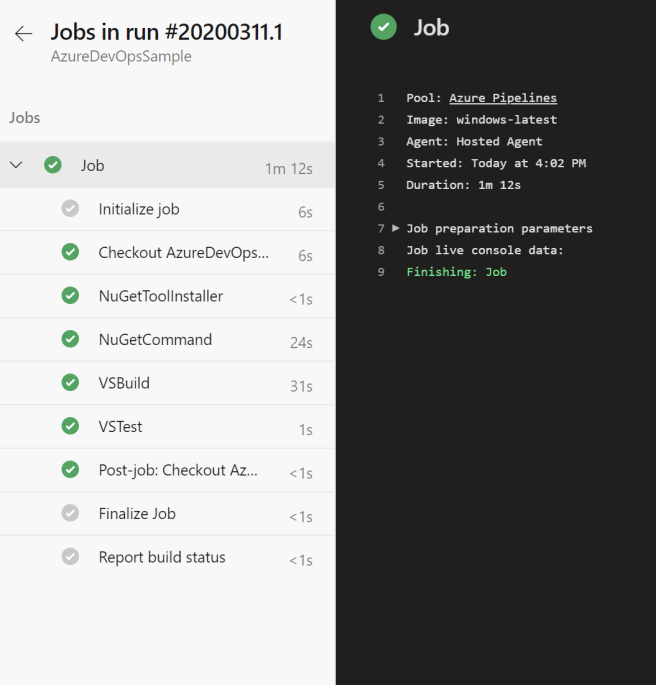
Task: Click the green check icon beside VSTest
Action: 70,426
